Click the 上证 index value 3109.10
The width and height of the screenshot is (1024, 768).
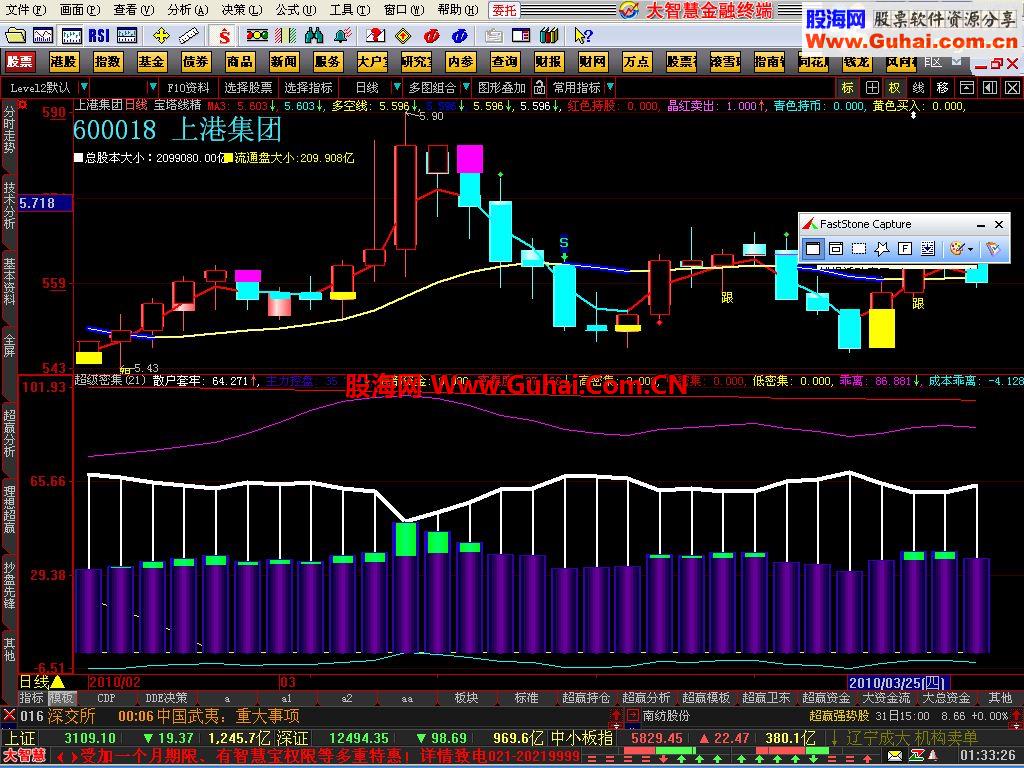click(x=90, y=738)
